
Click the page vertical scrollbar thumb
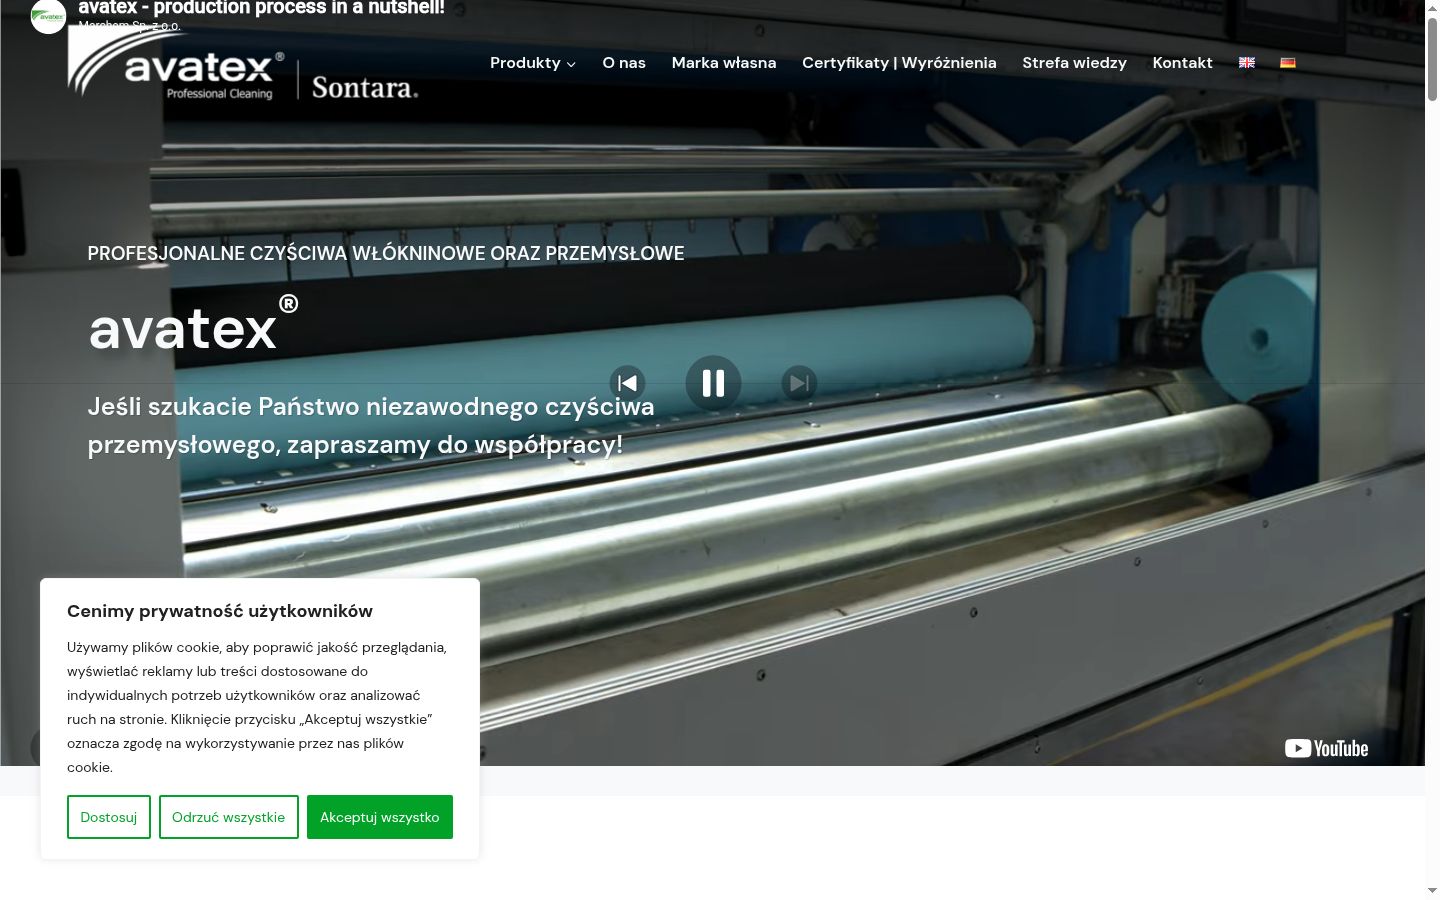(1432, 58)
